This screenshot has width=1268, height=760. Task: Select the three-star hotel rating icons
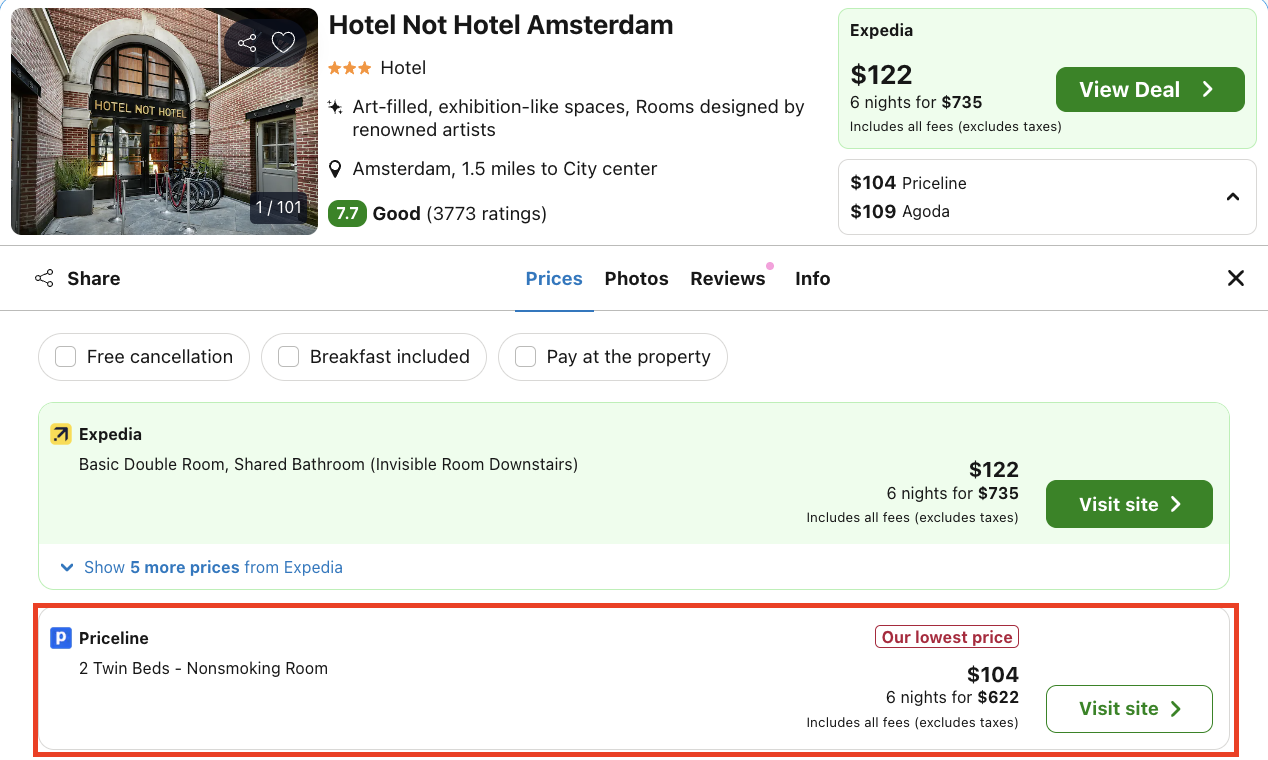(347, 68)
